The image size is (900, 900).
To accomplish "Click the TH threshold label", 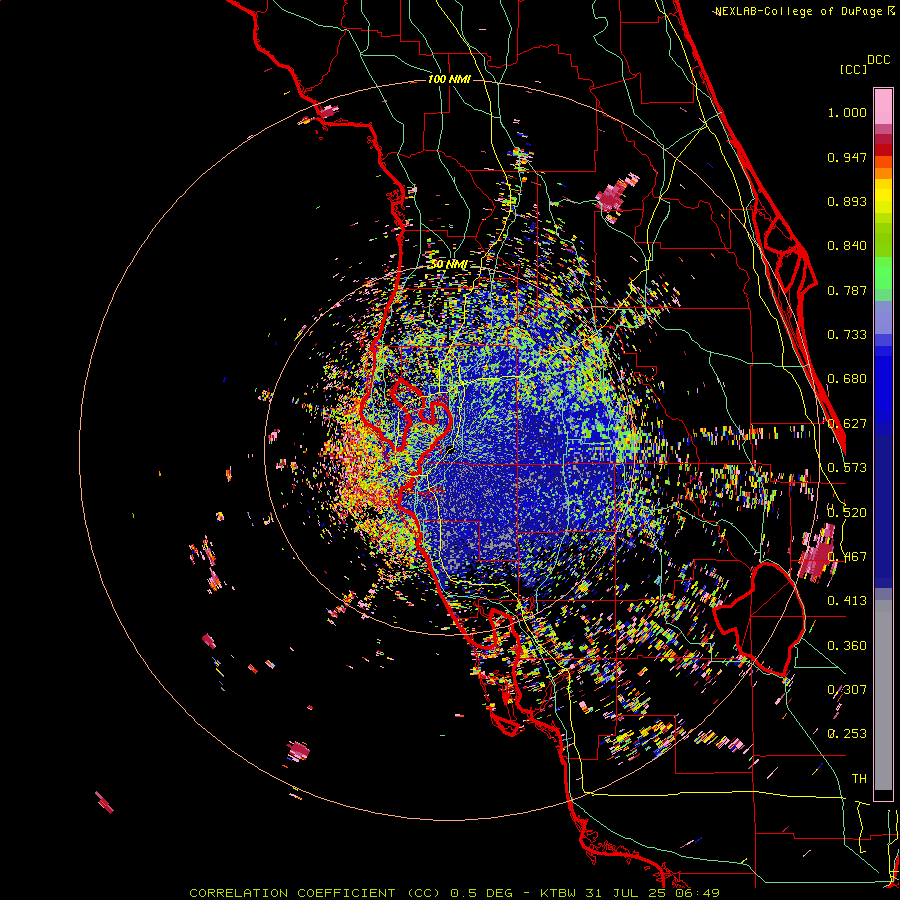I will pos(859,779).
